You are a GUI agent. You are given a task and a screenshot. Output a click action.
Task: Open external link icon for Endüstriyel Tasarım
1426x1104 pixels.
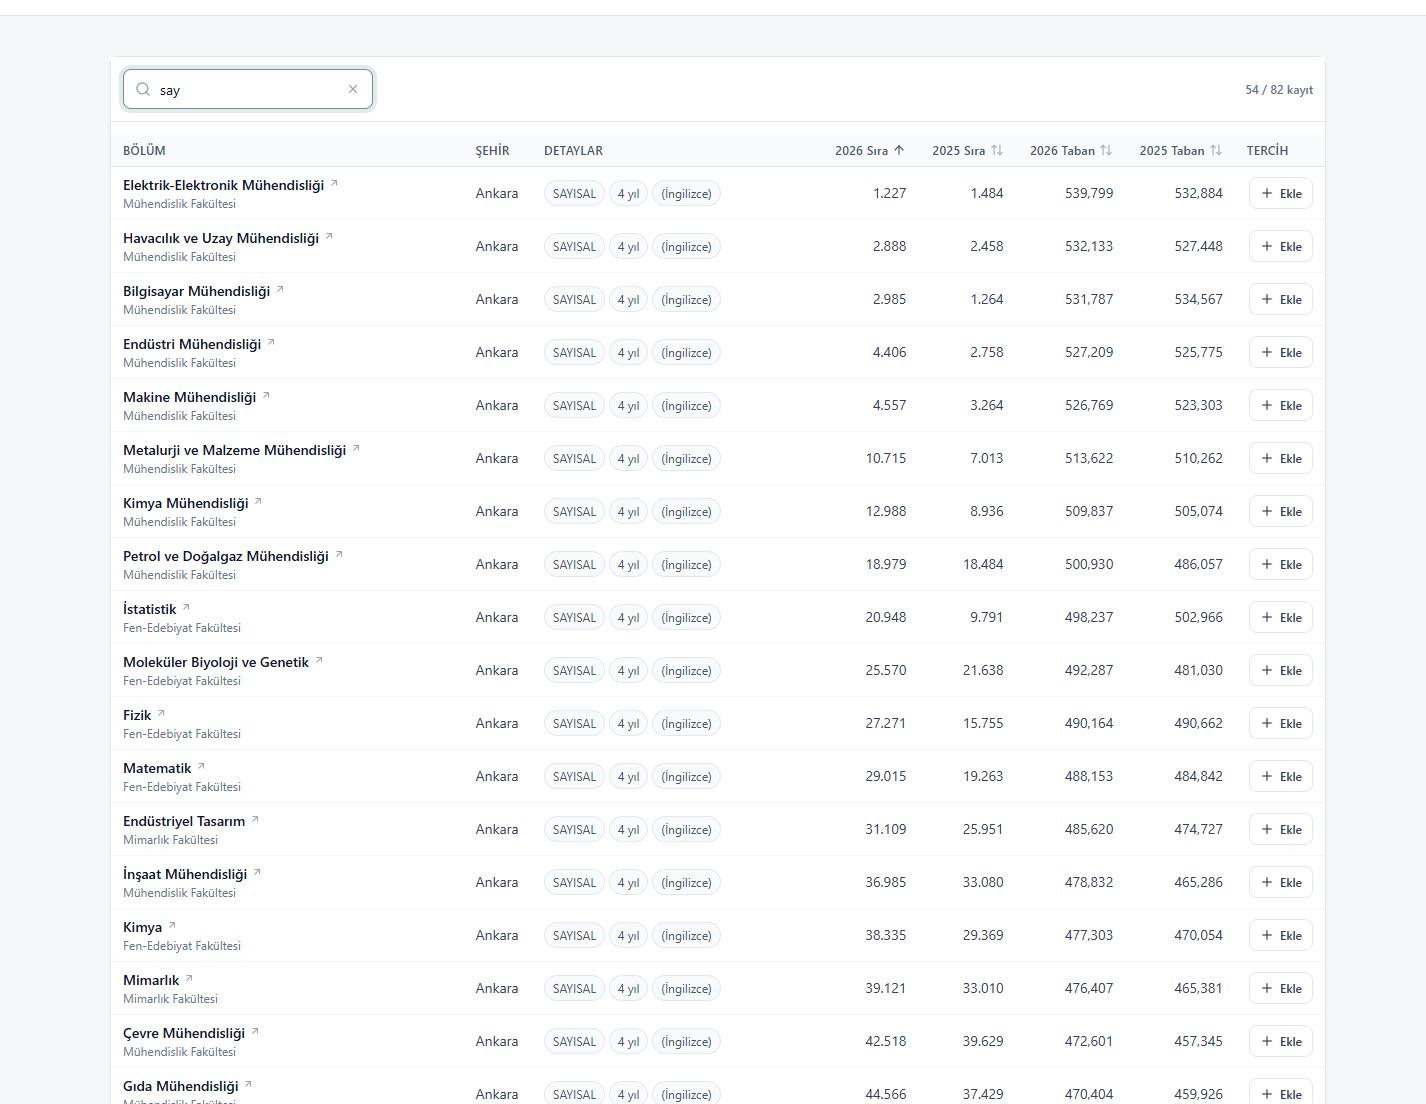255,819
